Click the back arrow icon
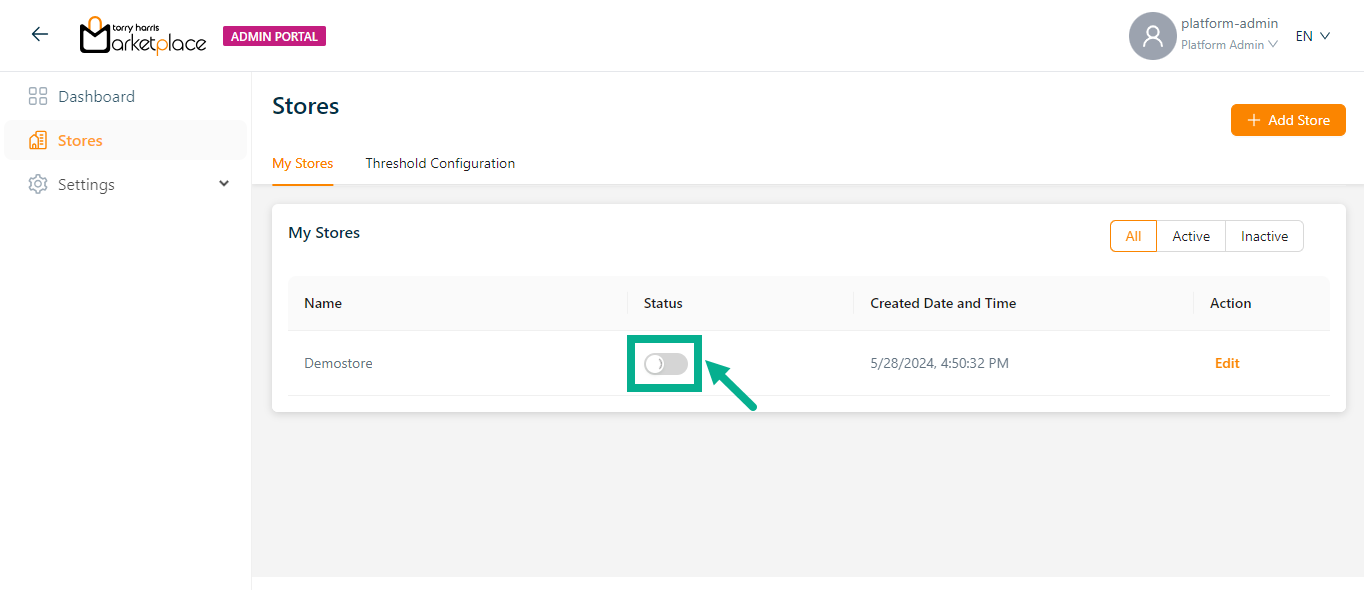 [39, 35]
